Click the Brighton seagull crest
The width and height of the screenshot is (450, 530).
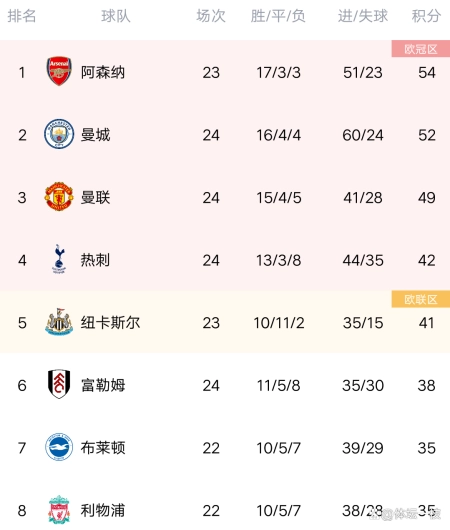pyautogui.click(x=59, y=447)
